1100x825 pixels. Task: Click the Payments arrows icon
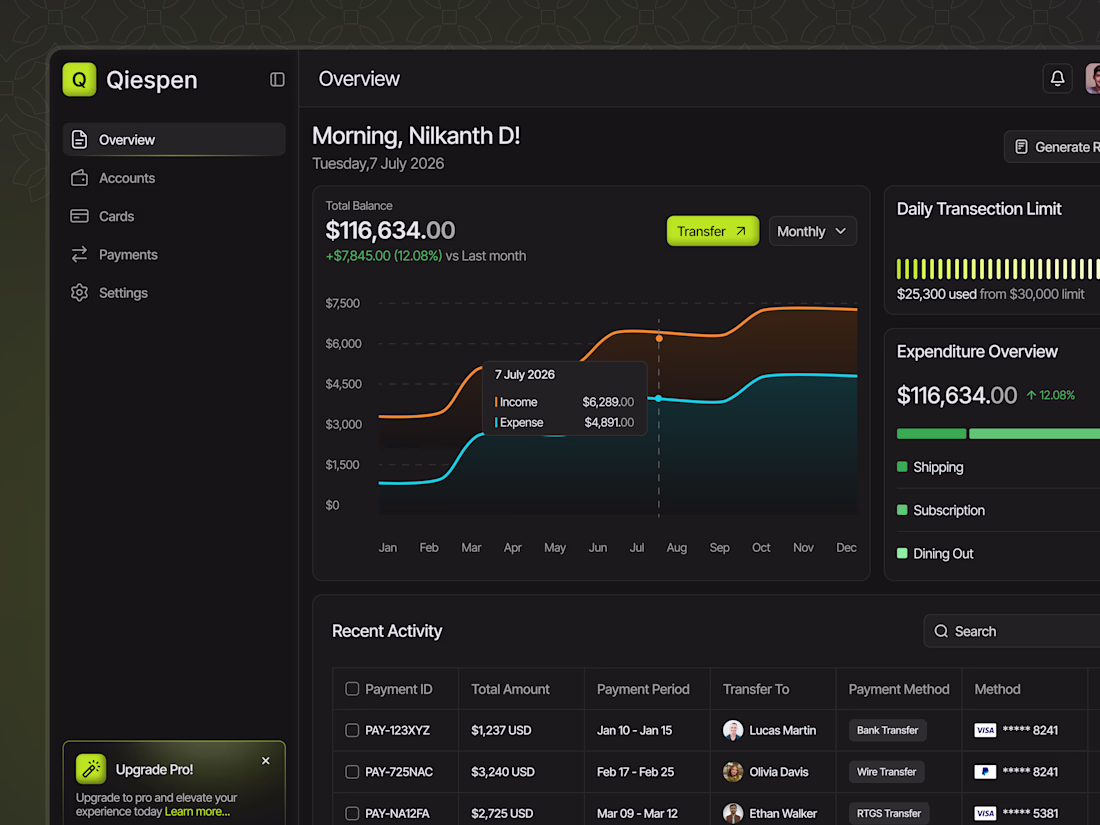[79, 255]
